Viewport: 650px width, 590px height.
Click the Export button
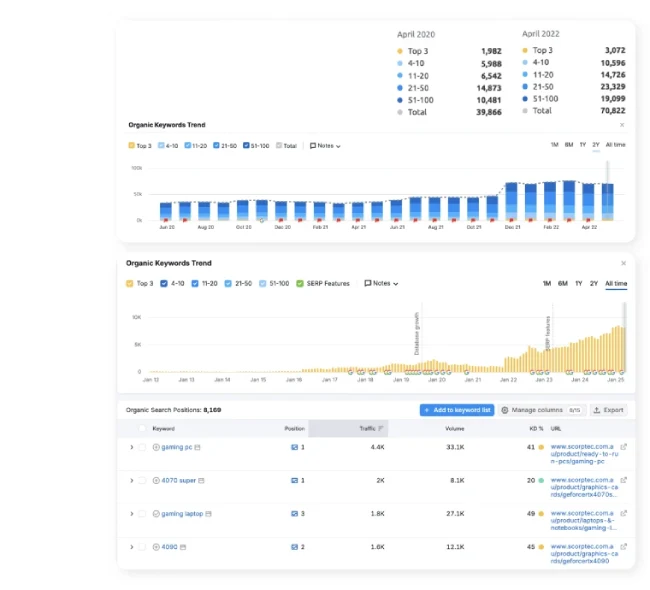(x=608, y=410)
